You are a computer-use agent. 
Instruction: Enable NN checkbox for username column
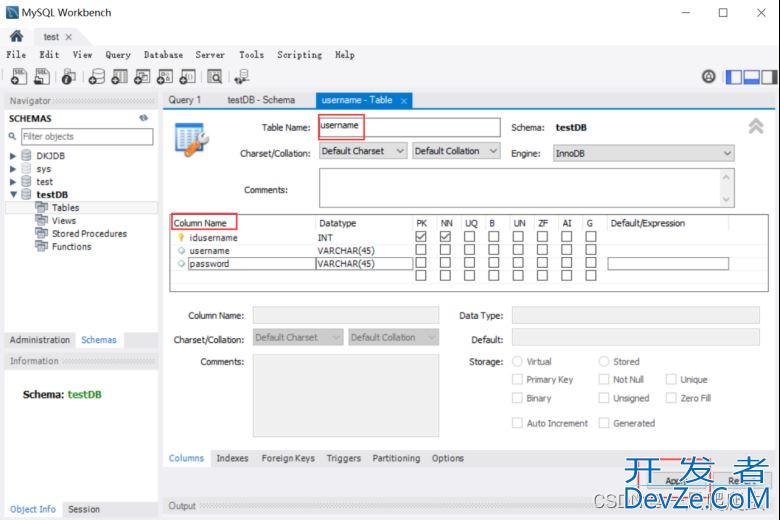pyautogui.click(x=445, y=250)
